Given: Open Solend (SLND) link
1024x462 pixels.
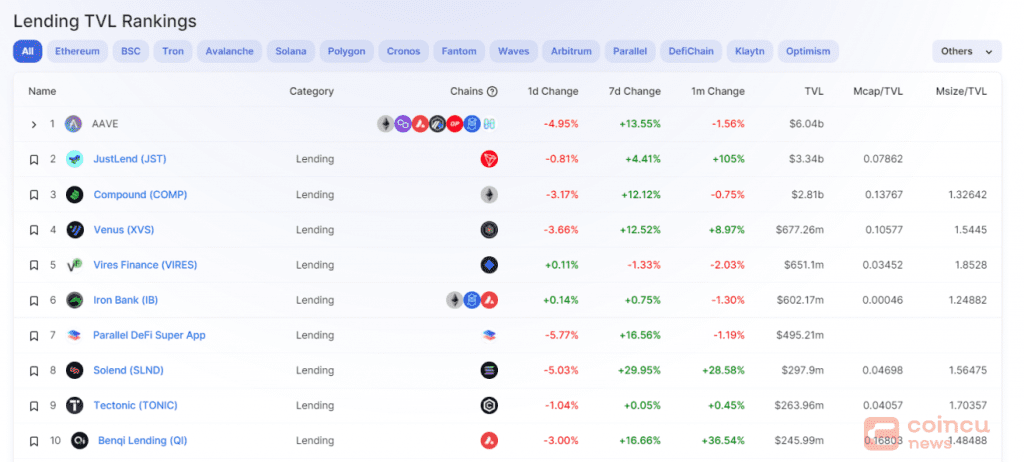Looking at the screenshot, I should 128,371.
